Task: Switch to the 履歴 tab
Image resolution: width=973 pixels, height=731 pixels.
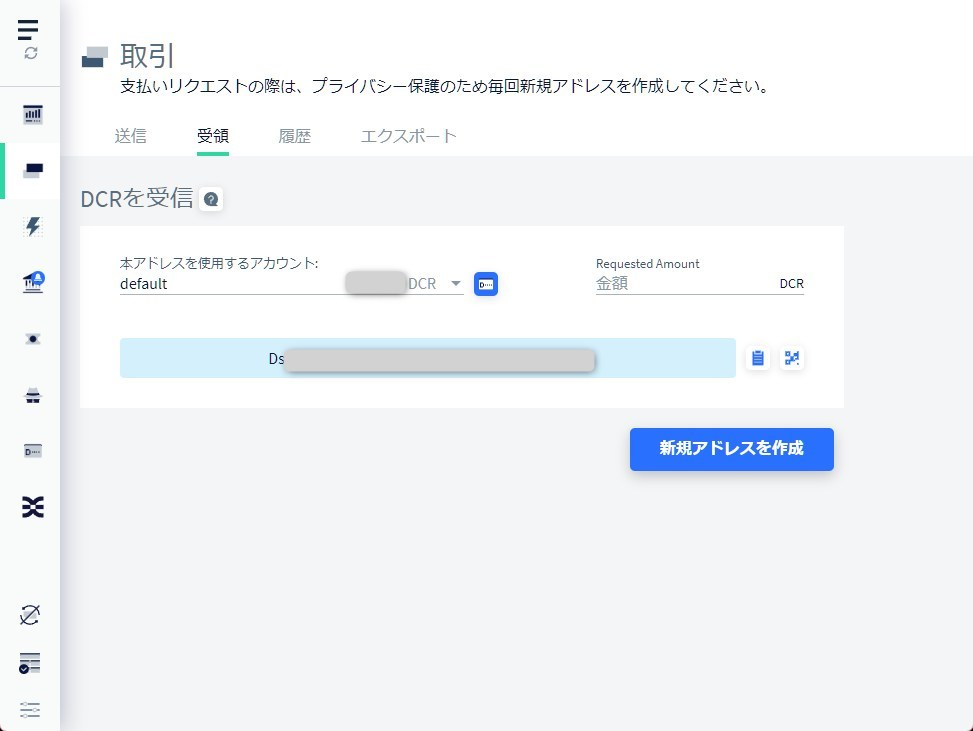Action: click(294, 137)
